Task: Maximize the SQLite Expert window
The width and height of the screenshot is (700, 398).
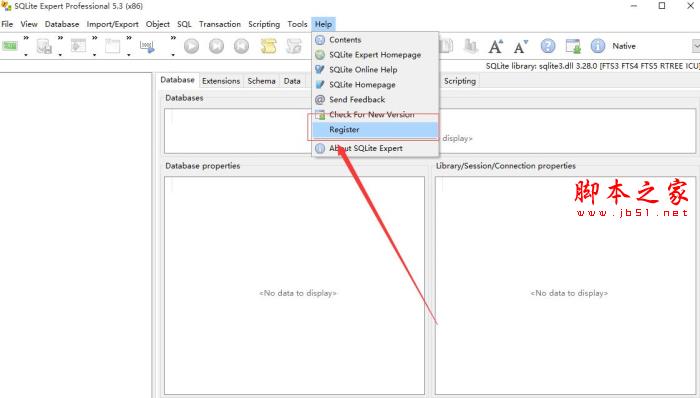Action: point(662,6)
